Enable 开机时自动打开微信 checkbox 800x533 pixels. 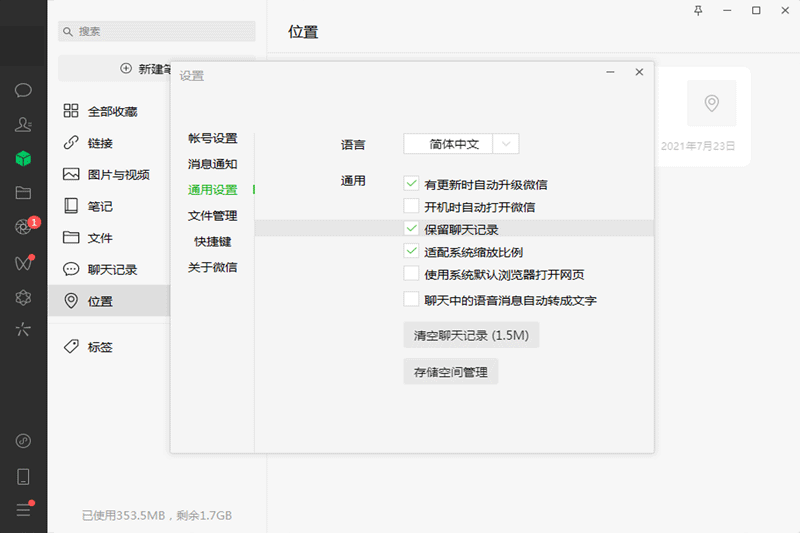411,207
